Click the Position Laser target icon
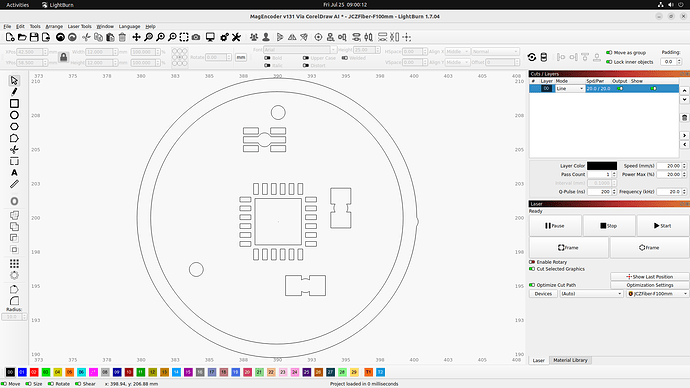Screen dimensions: 690x388 [318, 37]
